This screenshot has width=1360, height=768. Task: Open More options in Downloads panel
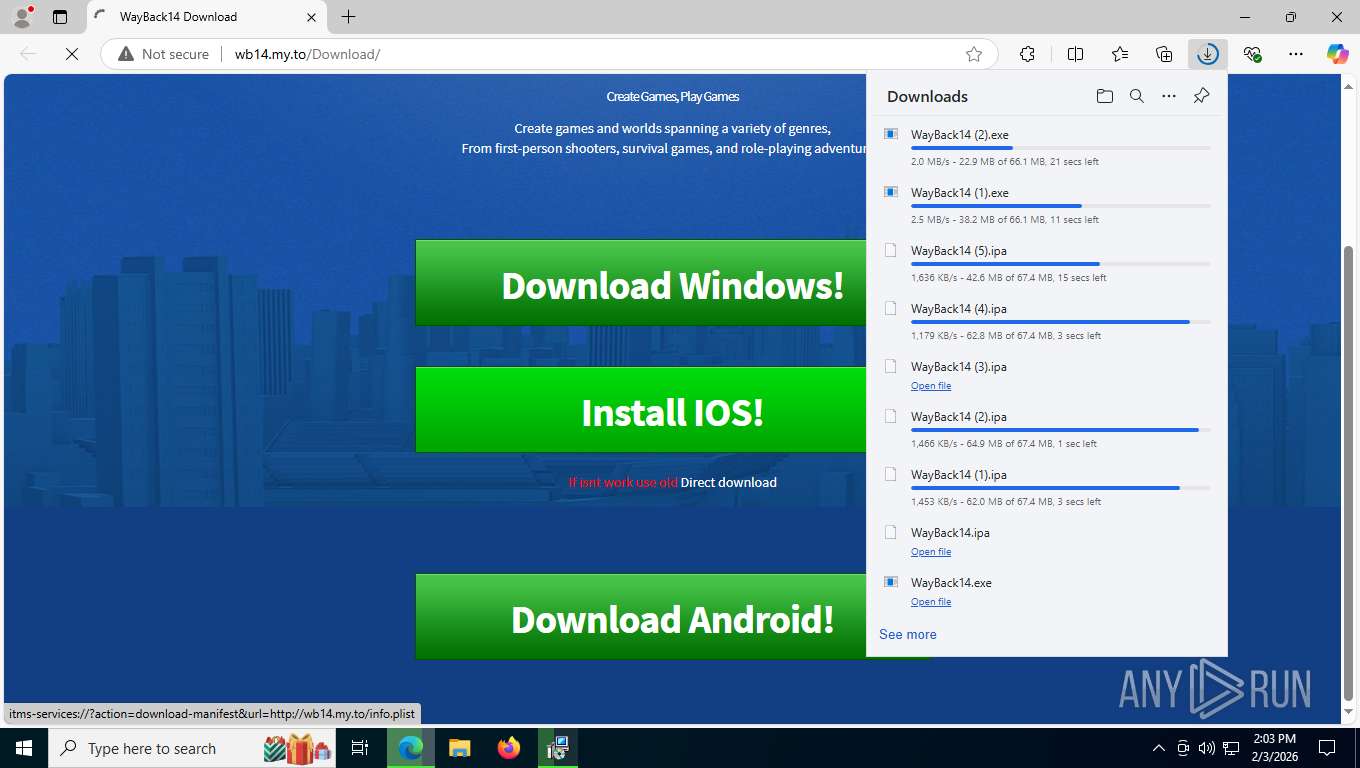(x=1169, y=96)
